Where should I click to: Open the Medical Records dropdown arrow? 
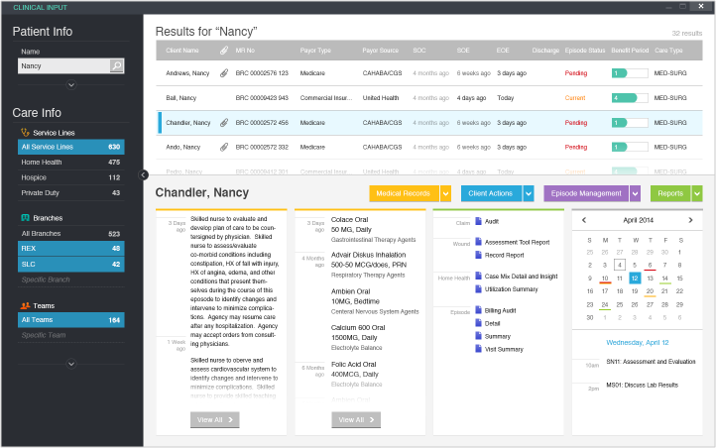tap(446, 193)
